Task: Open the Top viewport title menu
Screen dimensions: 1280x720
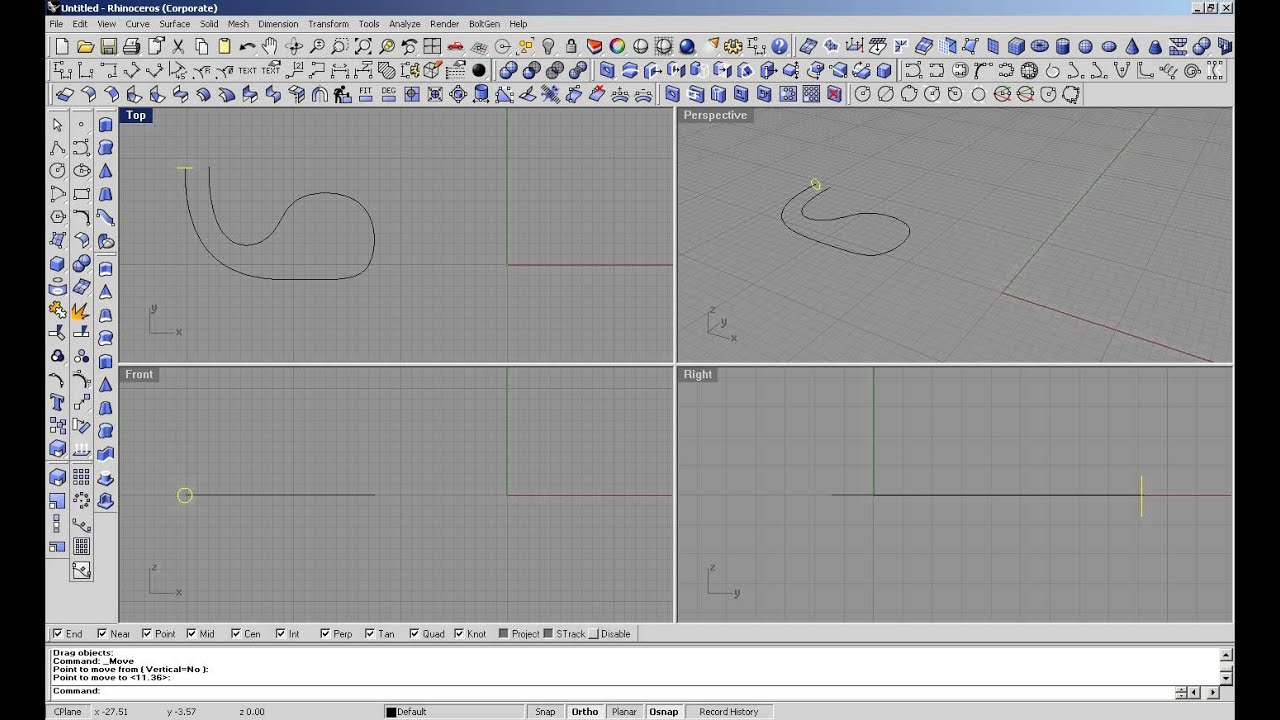Action: pyautogui.click(x=136, y=116)
